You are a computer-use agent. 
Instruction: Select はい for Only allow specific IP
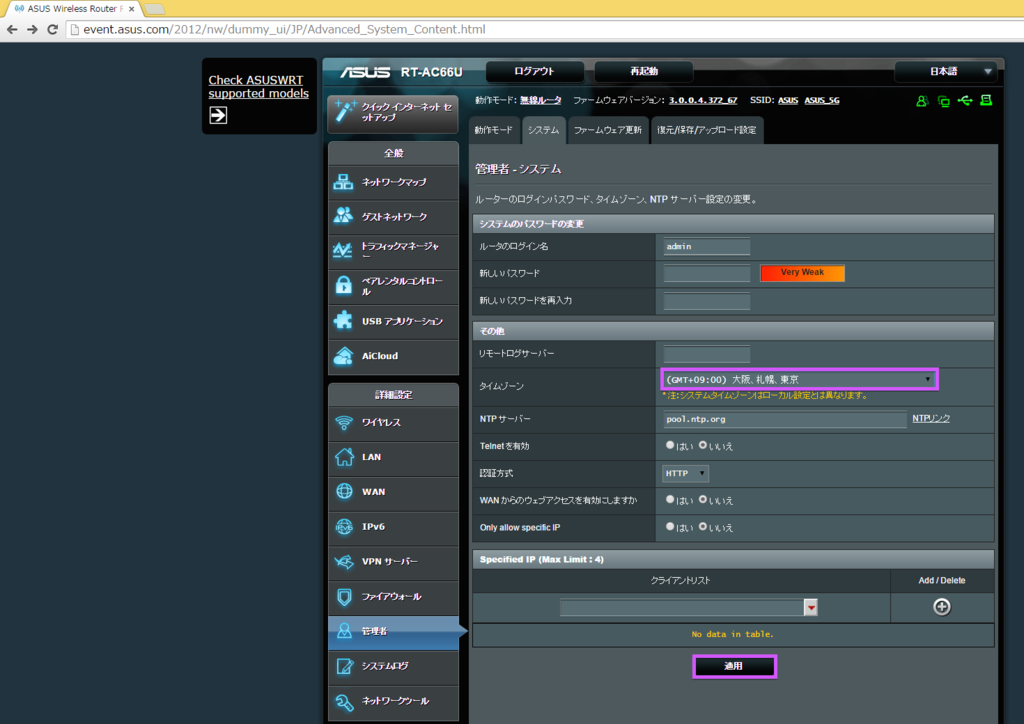click(x=670, y=526)
